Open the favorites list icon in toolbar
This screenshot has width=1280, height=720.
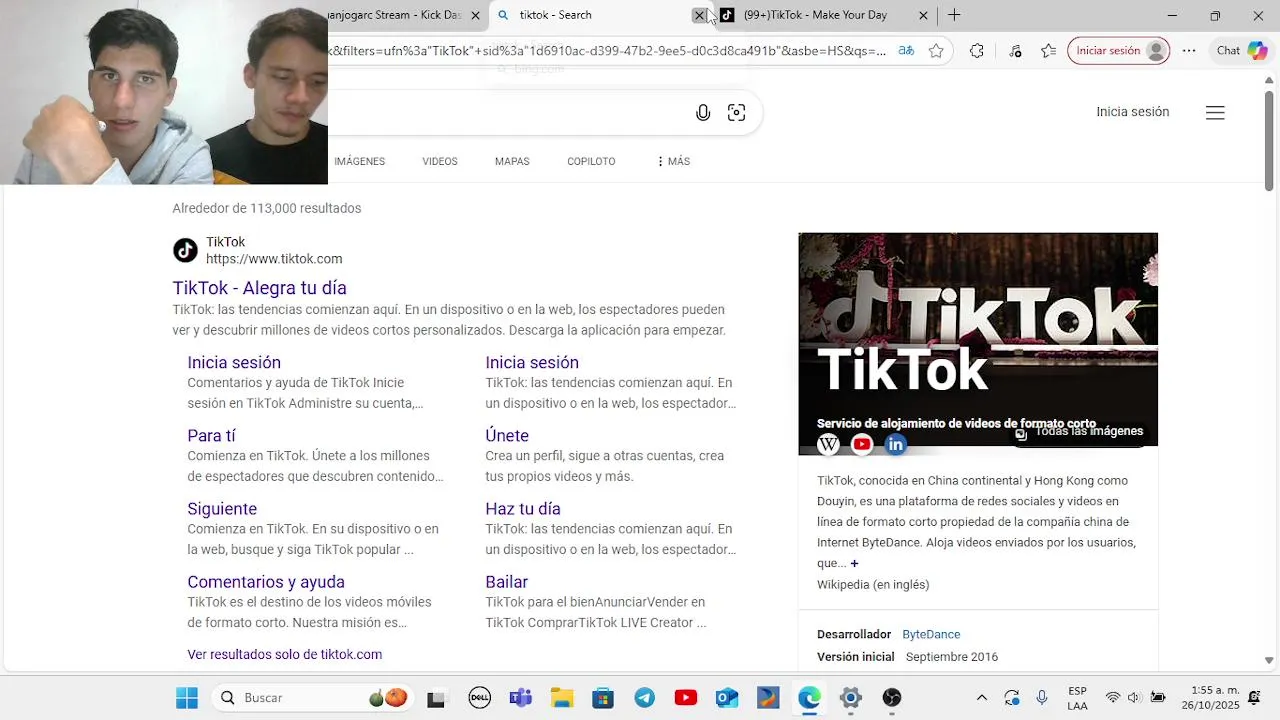coord(1048,51)
